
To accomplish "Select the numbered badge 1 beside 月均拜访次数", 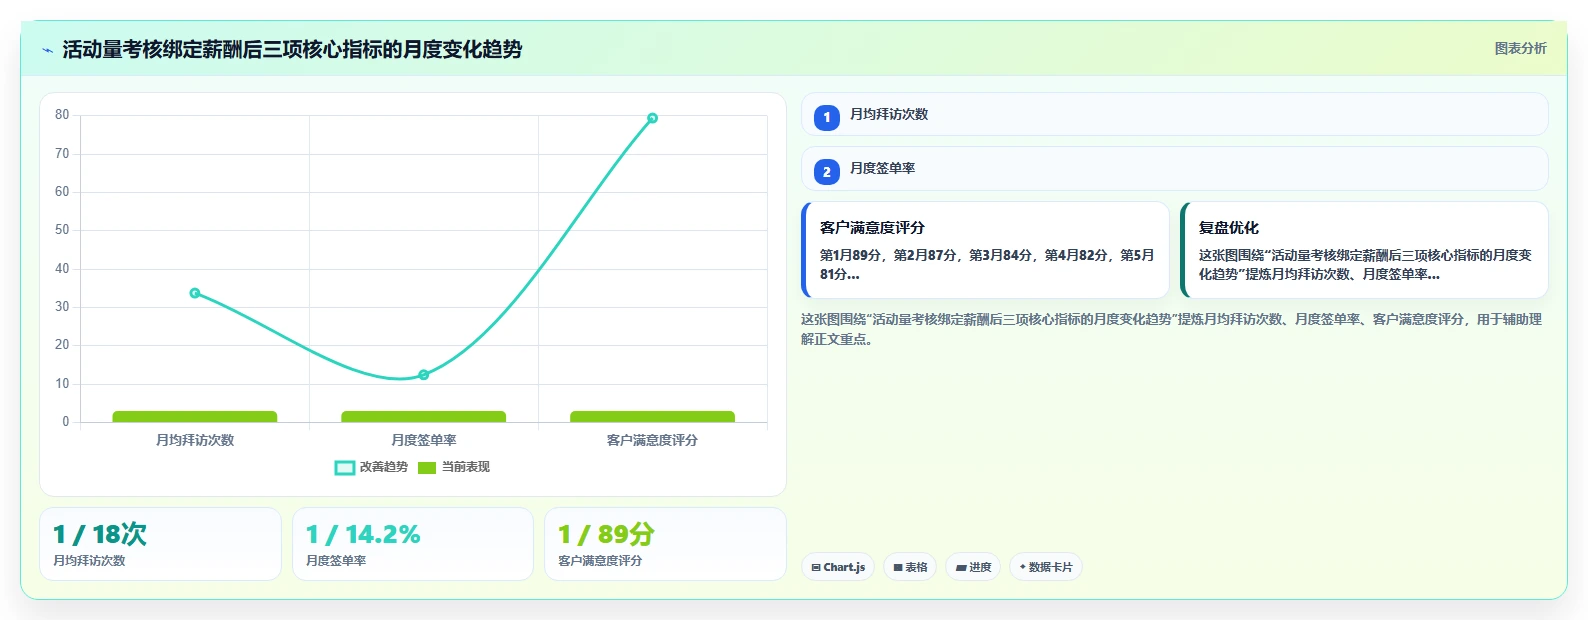I will tap(827, 118).
